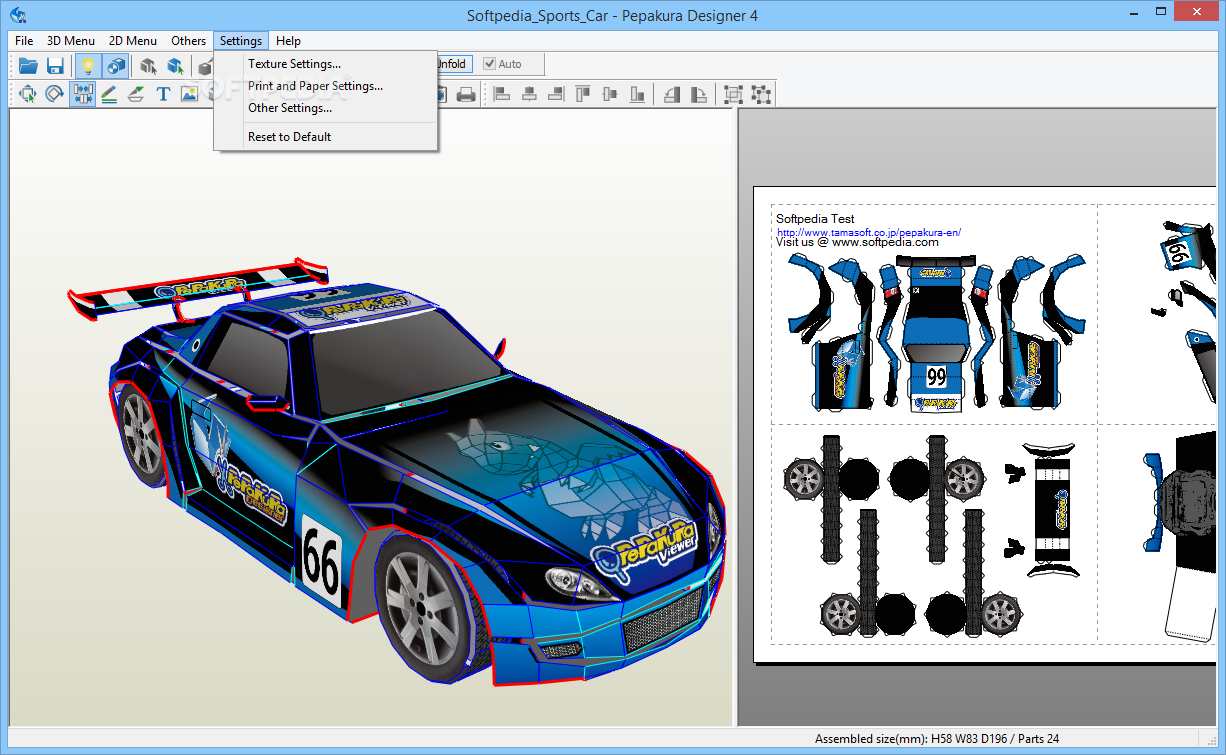Image resolution: width=1226 pixels, height=755 pixels.
Task: Toggle the blue cube texture display icon
Action: coord(116,66)
